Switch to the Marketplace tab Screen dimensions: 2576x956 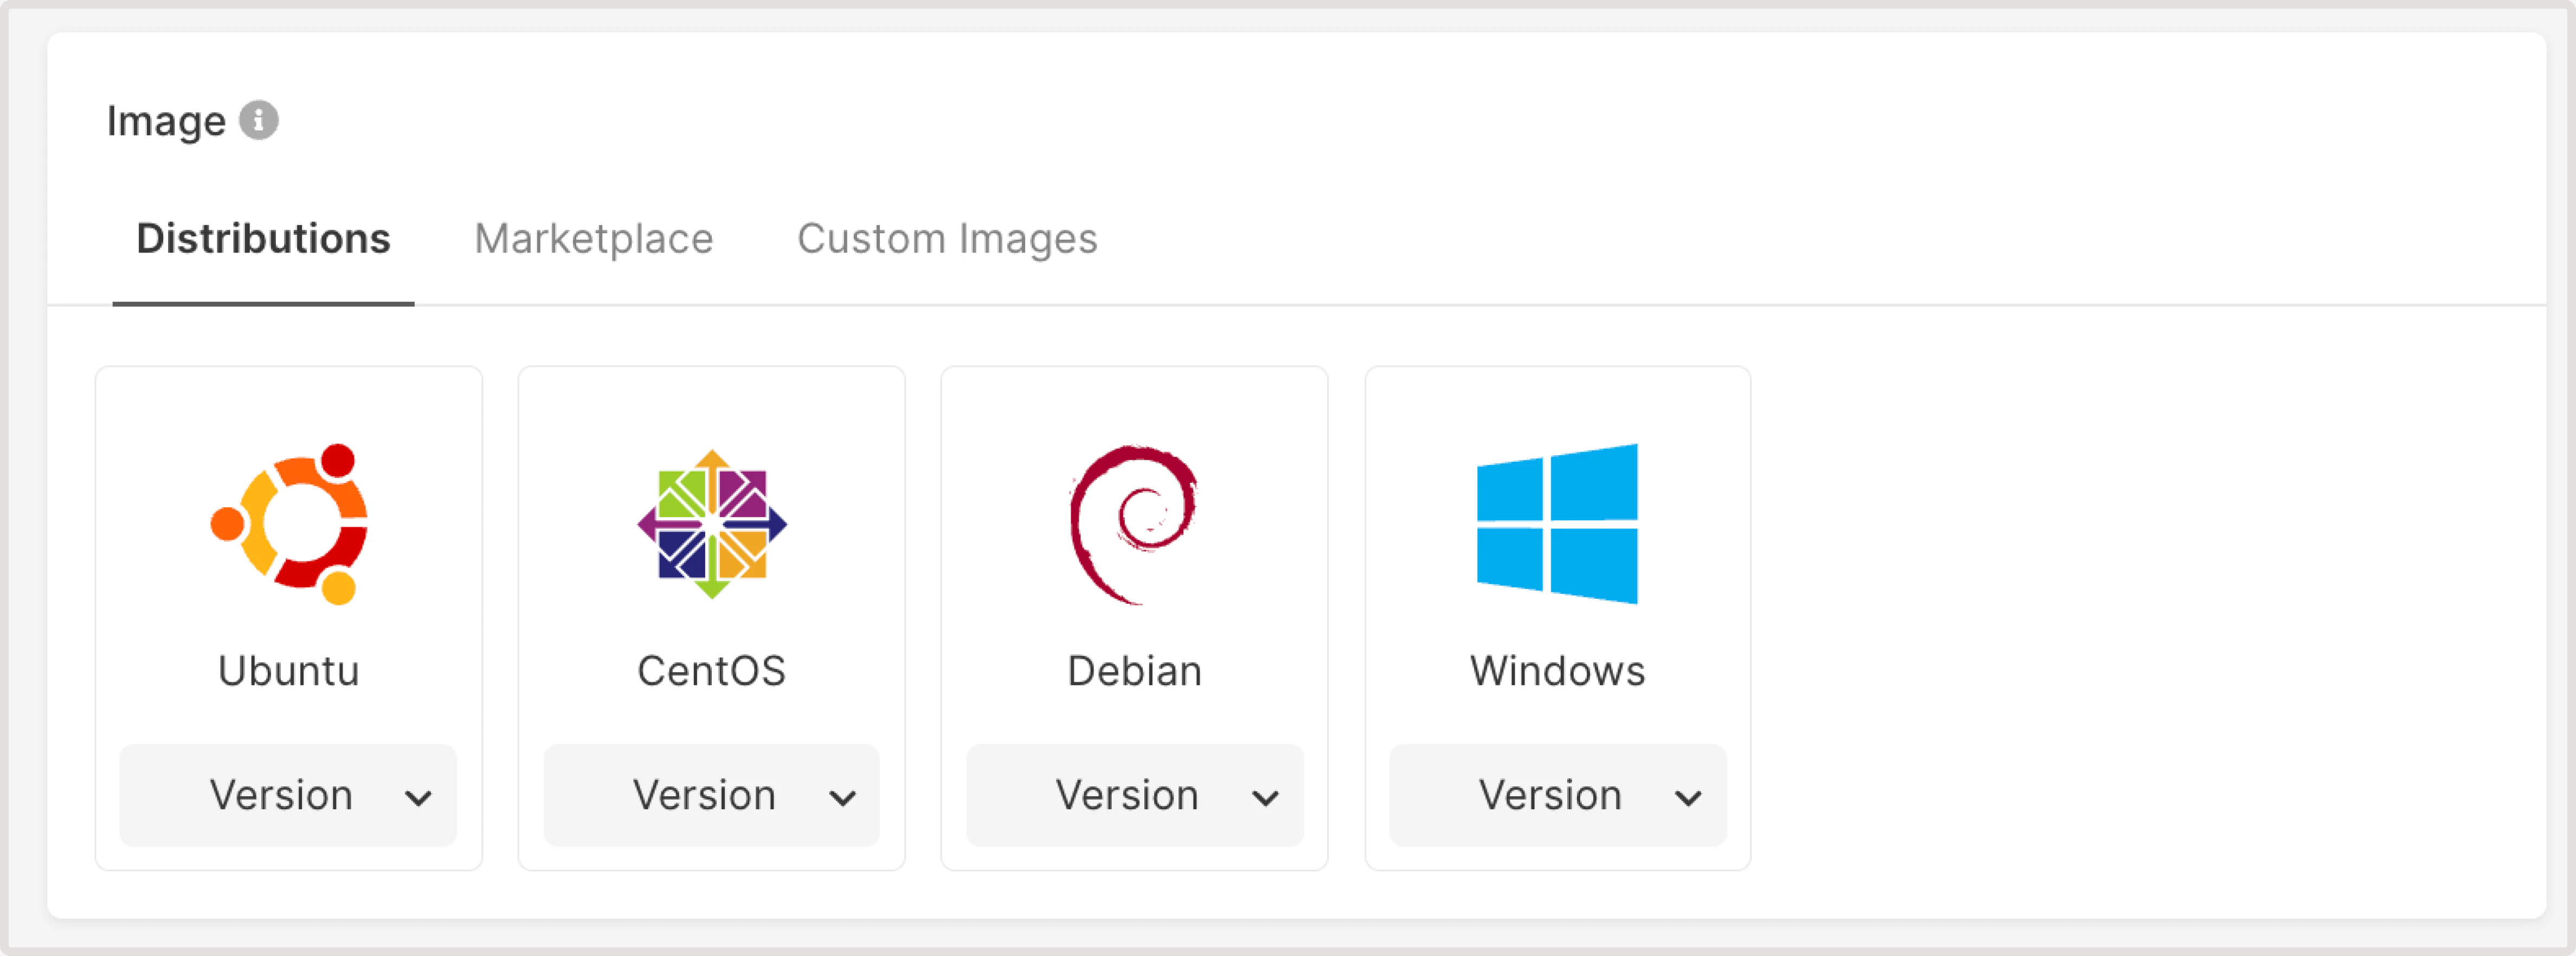tap(595, 238)
